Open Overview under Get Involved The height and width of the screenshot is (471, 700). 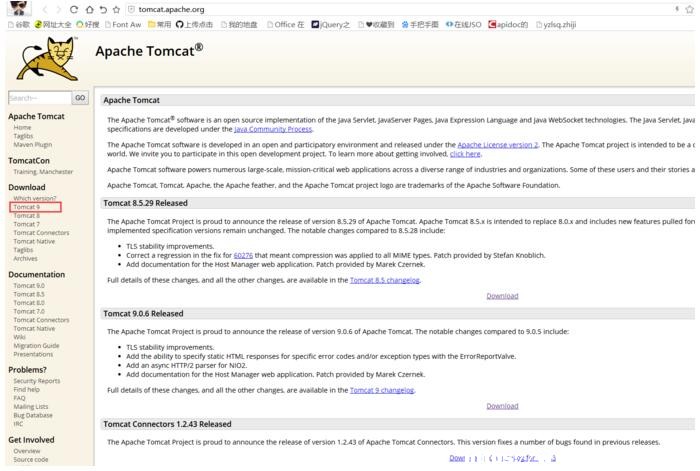(26, 451)
